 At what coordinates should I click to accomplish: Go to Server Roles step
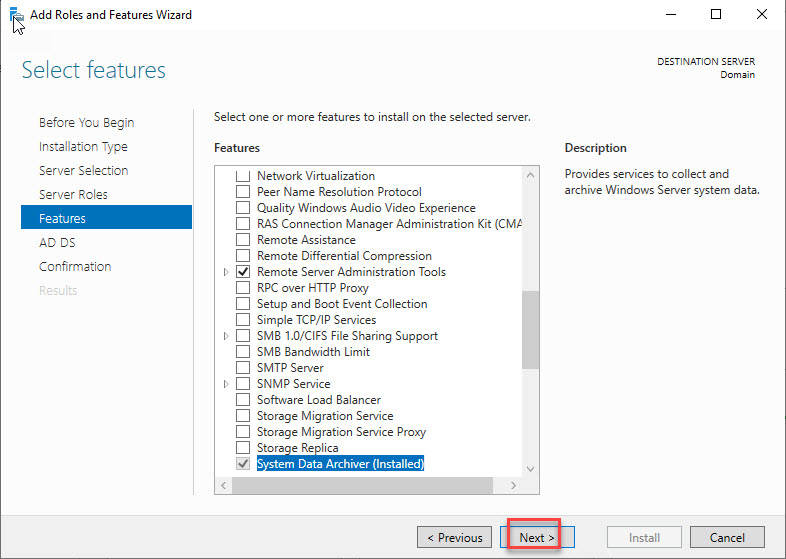(x=73, y=194)
